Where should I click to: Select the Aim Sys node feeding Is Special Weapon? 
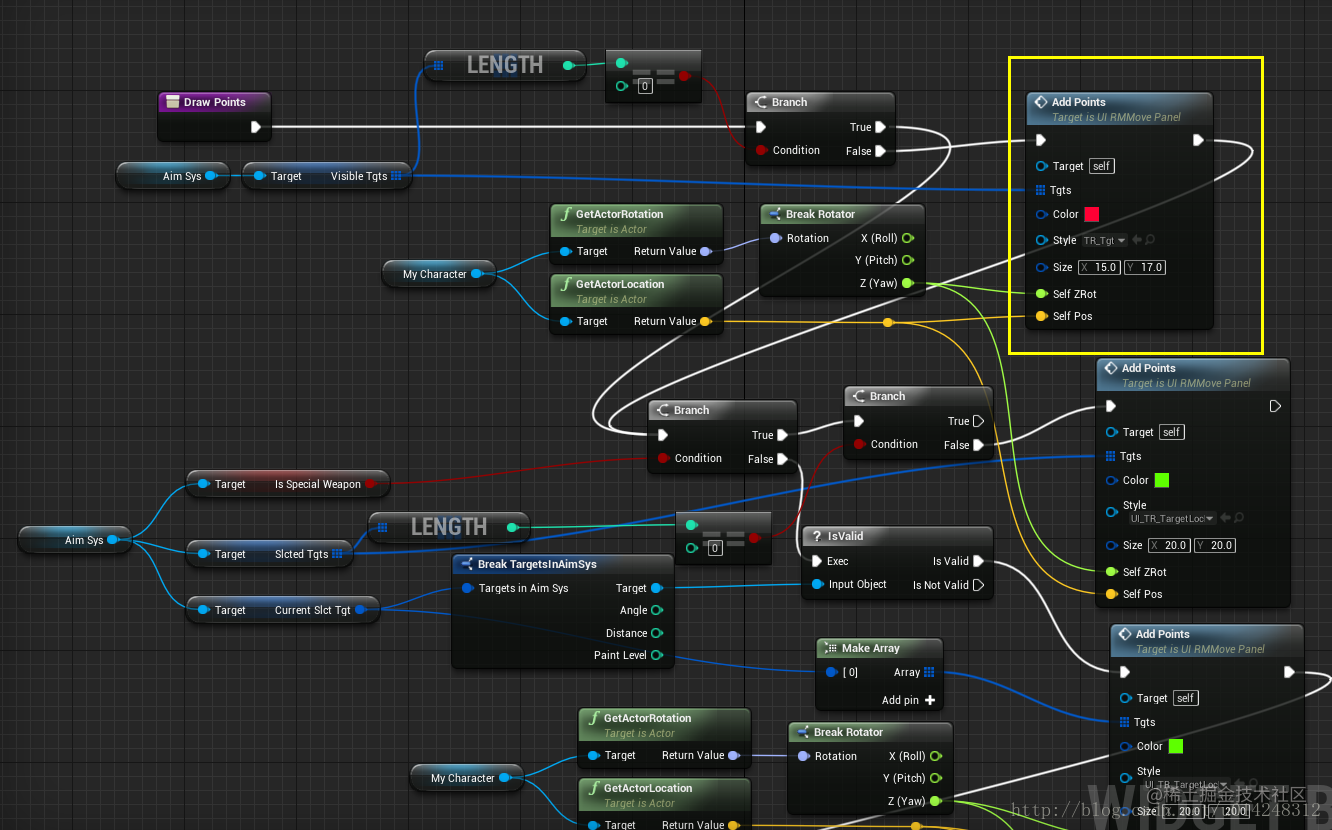point(76,540)
